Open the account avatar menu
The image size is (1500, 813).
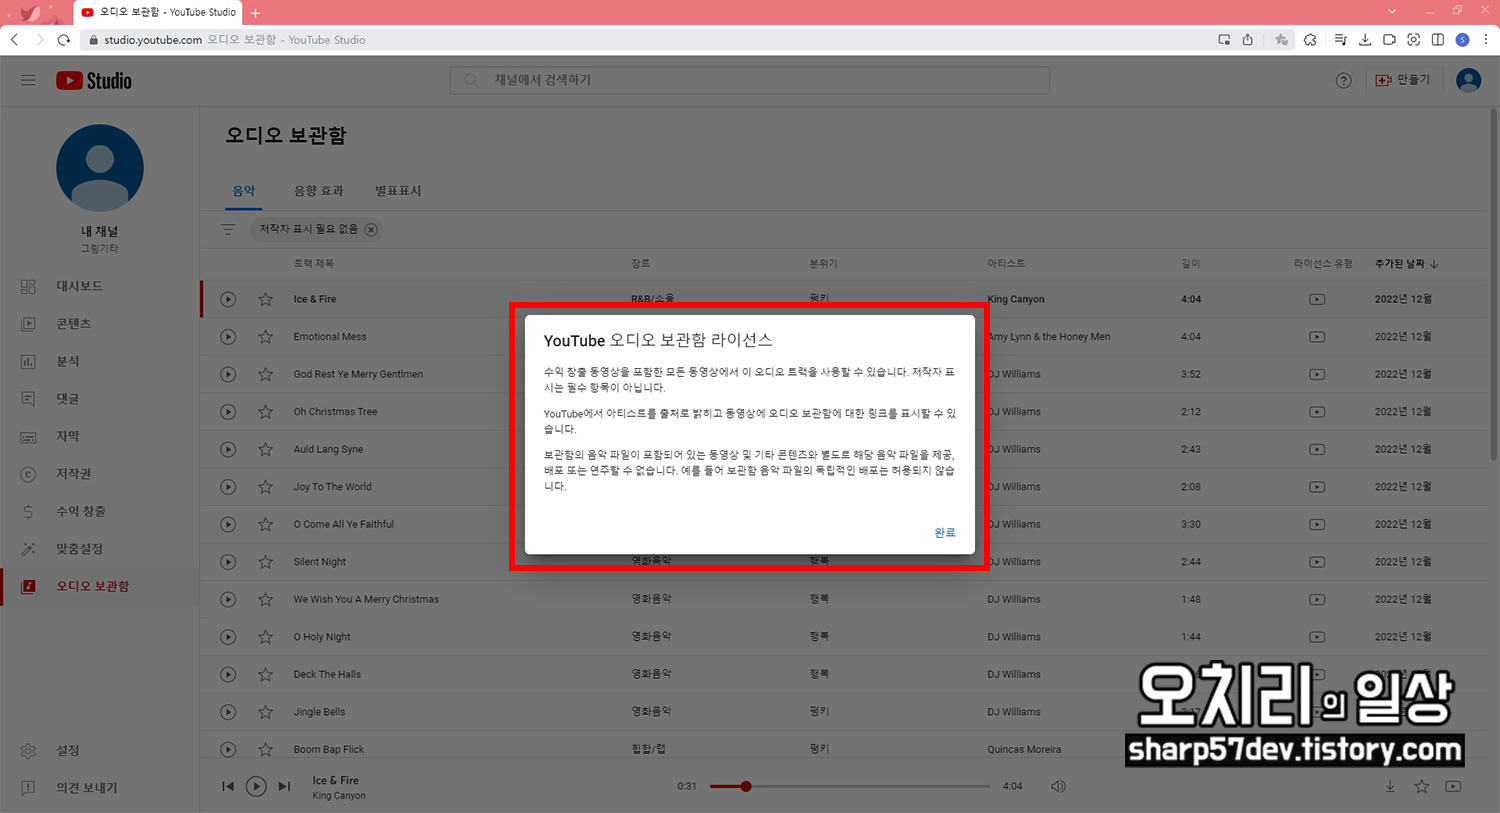(x=1468, y=80)
